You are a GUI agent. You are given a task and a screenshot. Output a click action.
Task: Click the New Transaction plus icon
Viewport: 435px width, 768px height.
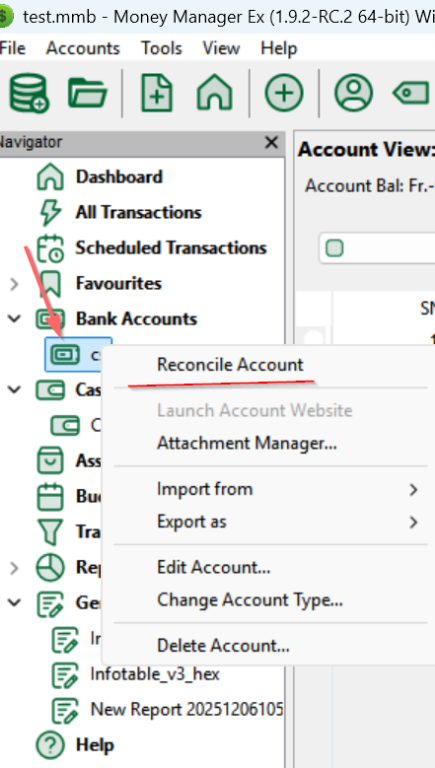[x=284, y=93]
